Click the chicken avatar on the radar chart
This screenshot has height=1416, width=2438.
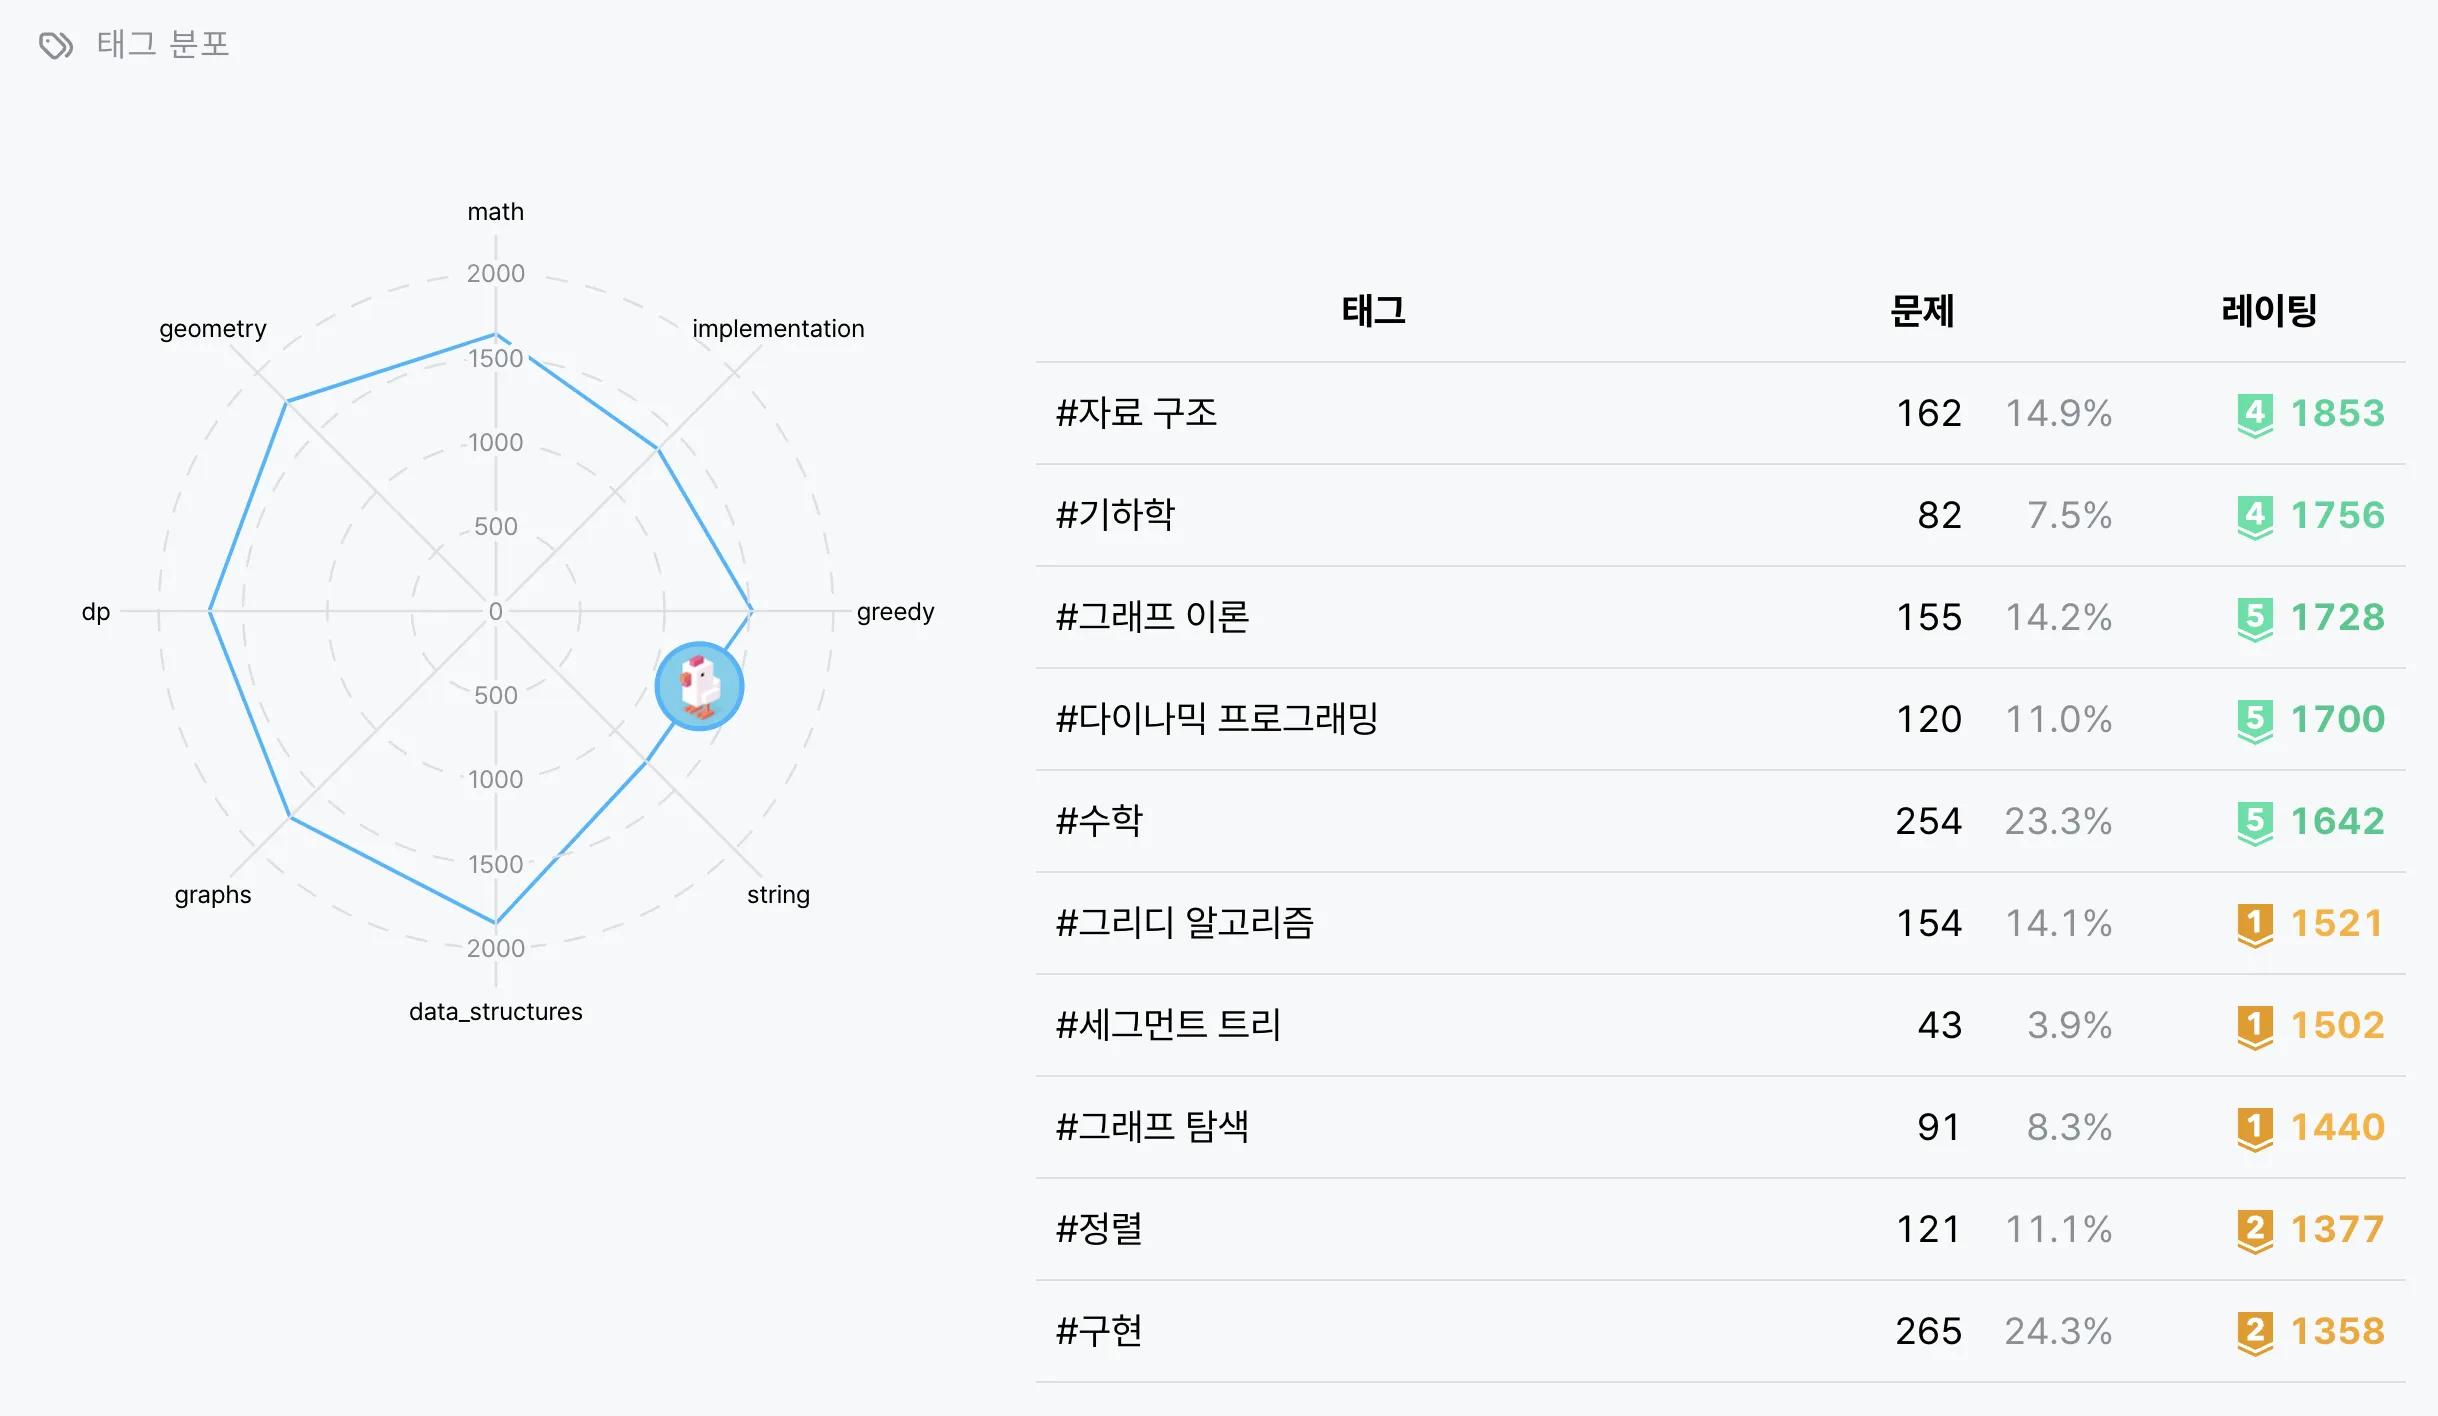pos(699,686)
